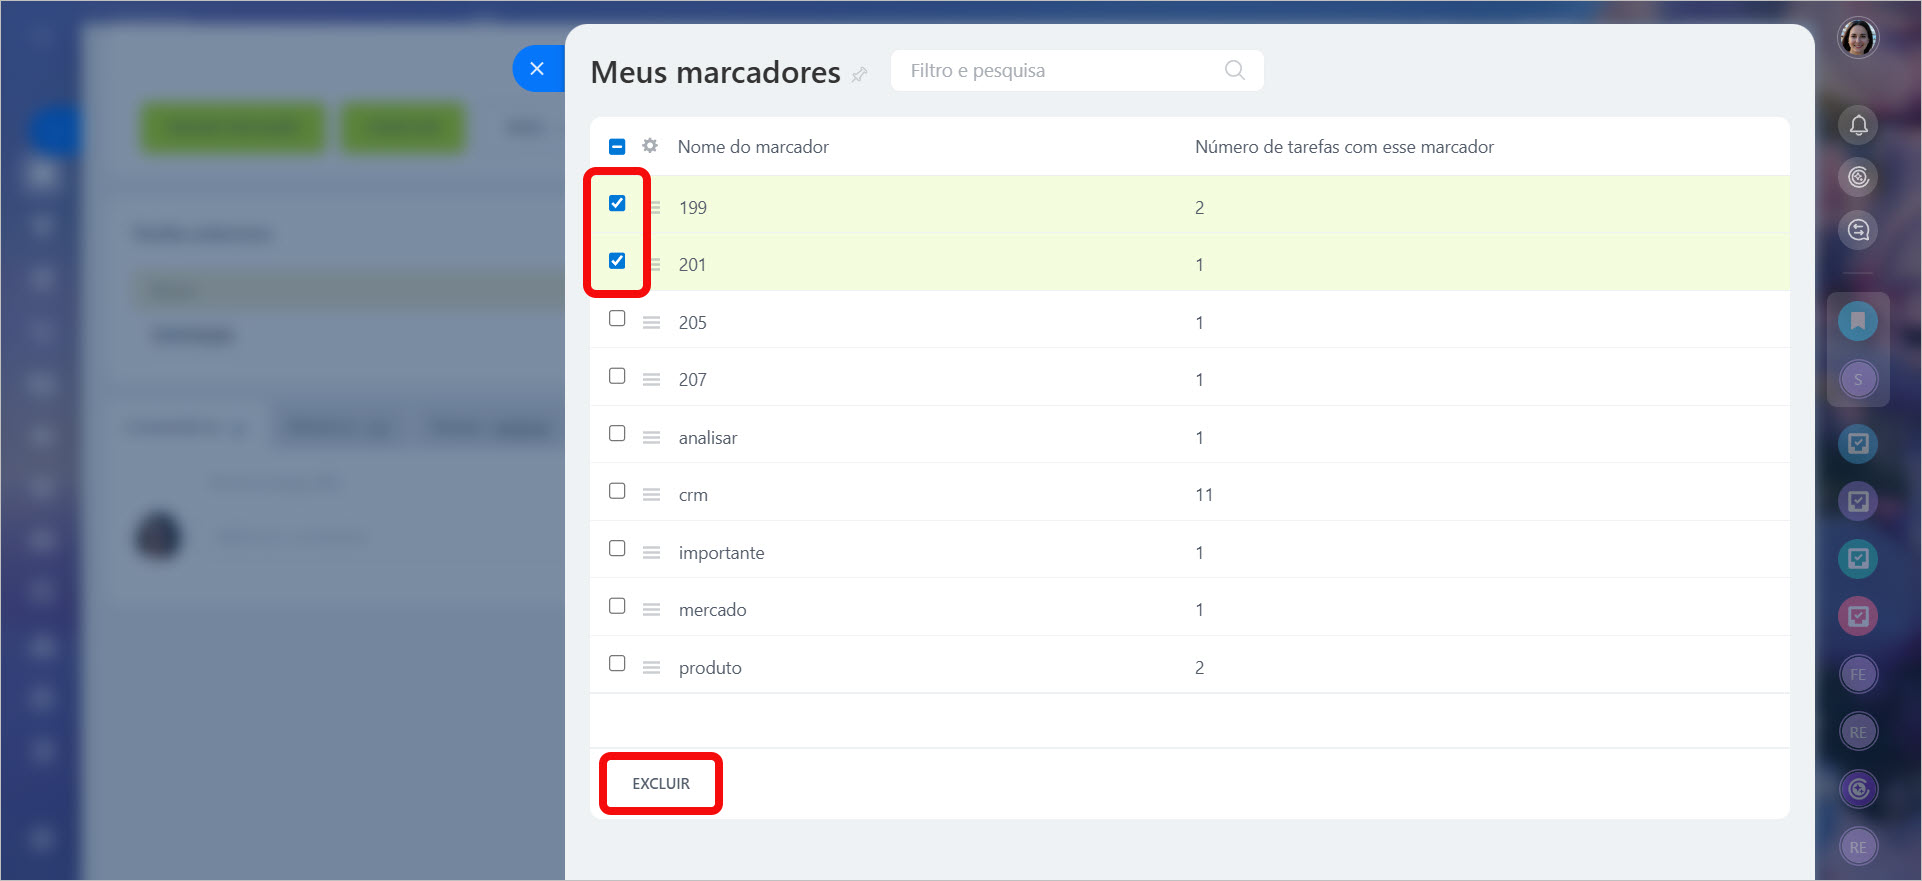Check the checkbox for tag 205

tap(617, 318)
